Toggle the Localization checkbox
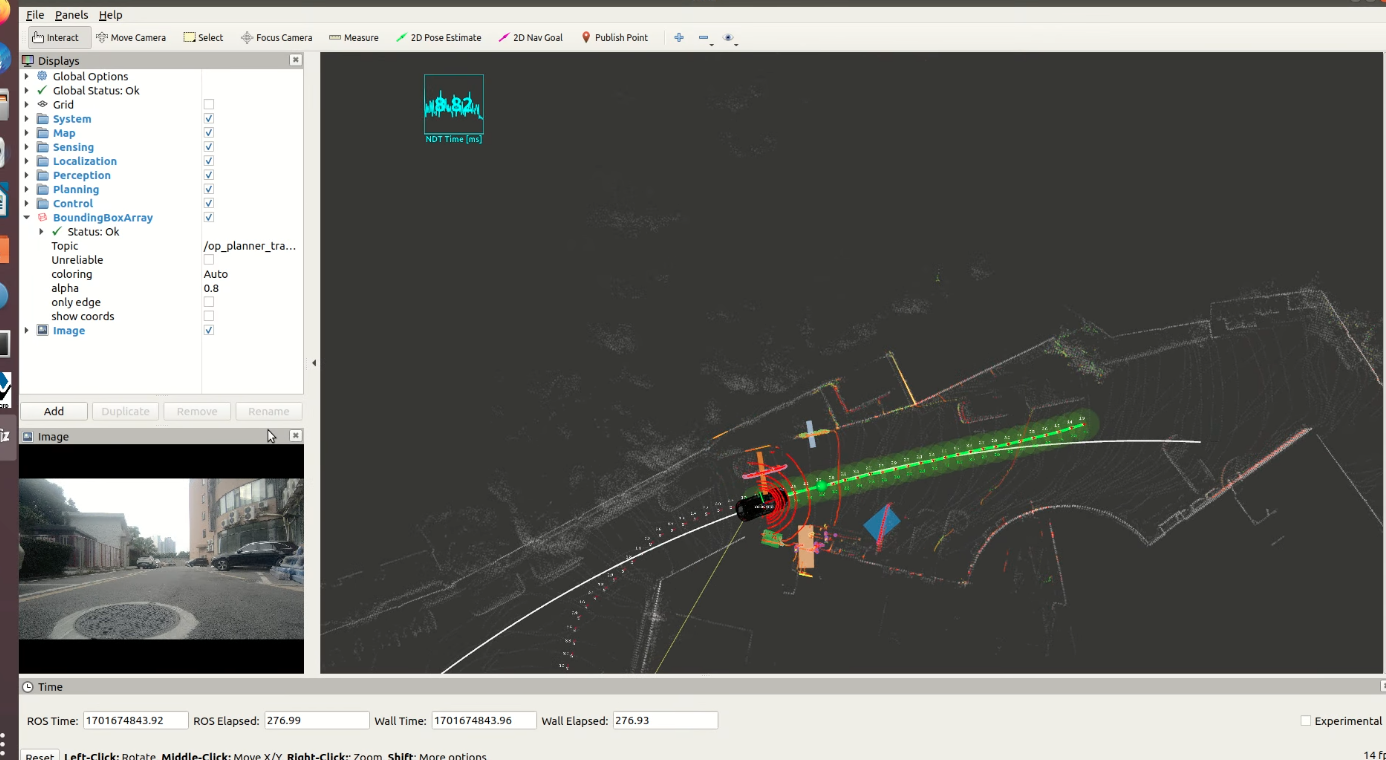Image resolution: width=1386 pixels, height=760 pixels. 209,161
